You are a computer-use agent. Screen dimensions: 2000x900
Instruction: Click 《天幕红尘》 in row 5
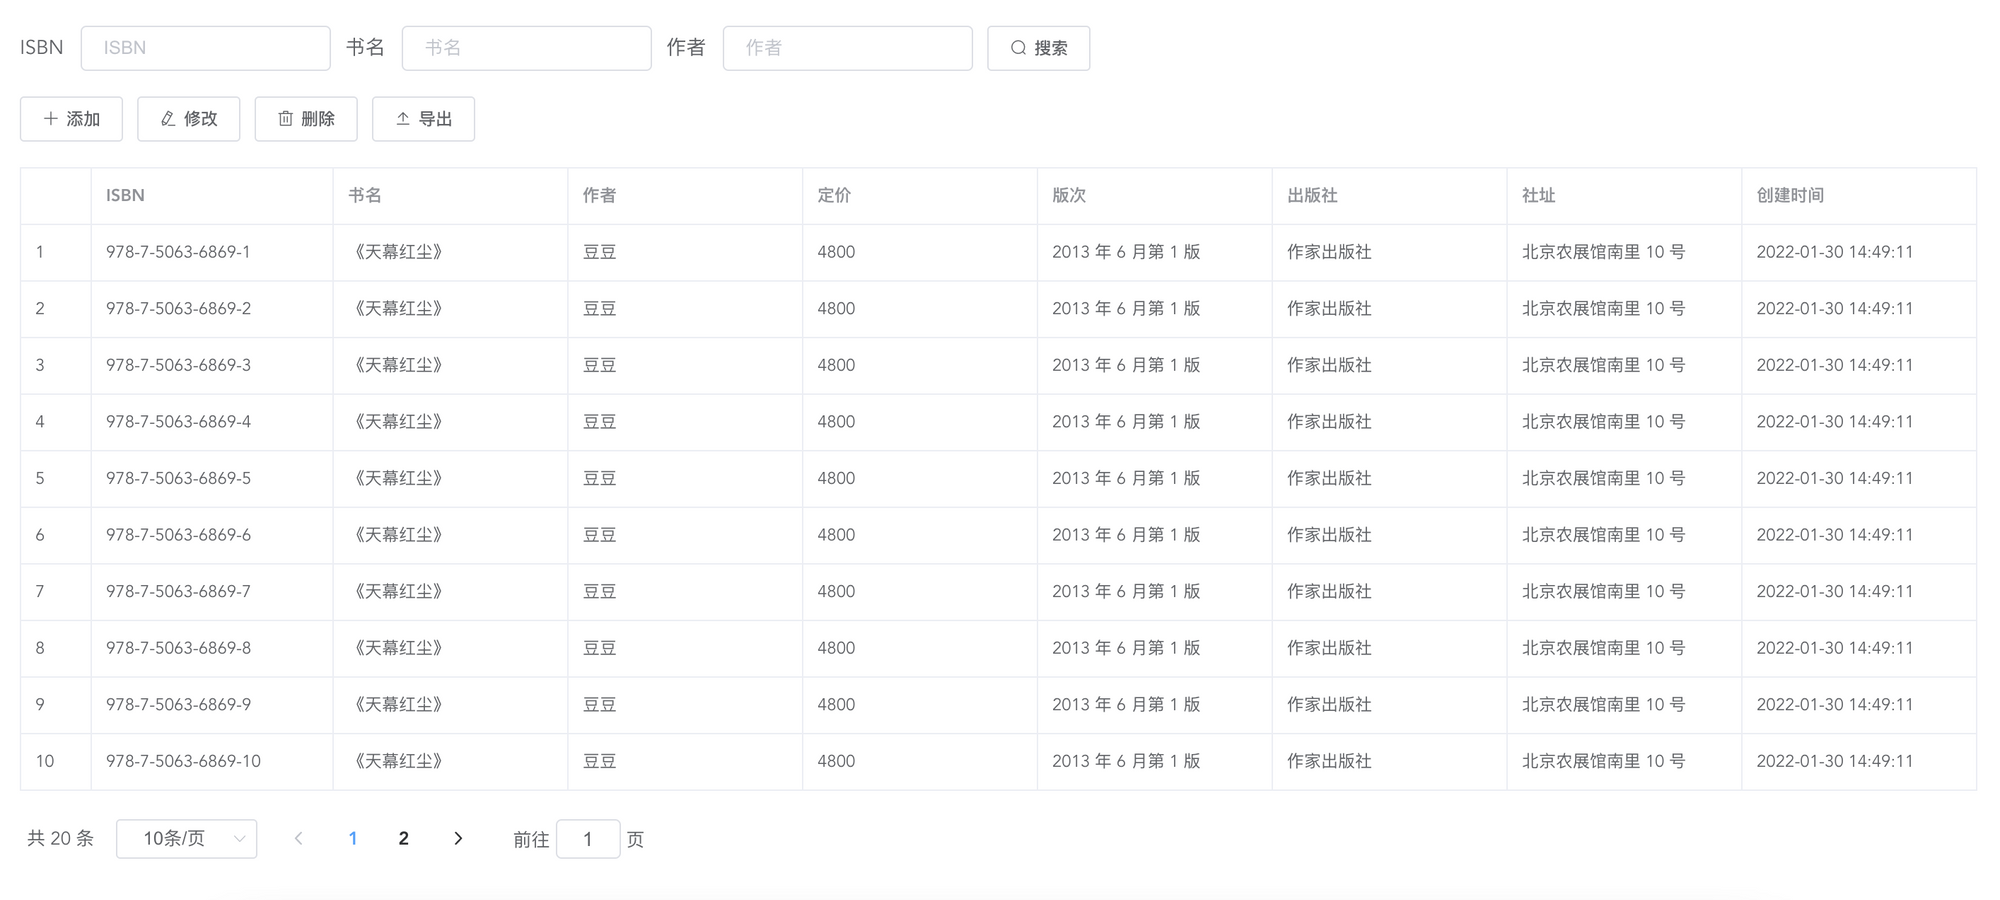click(x=398, y=479)
